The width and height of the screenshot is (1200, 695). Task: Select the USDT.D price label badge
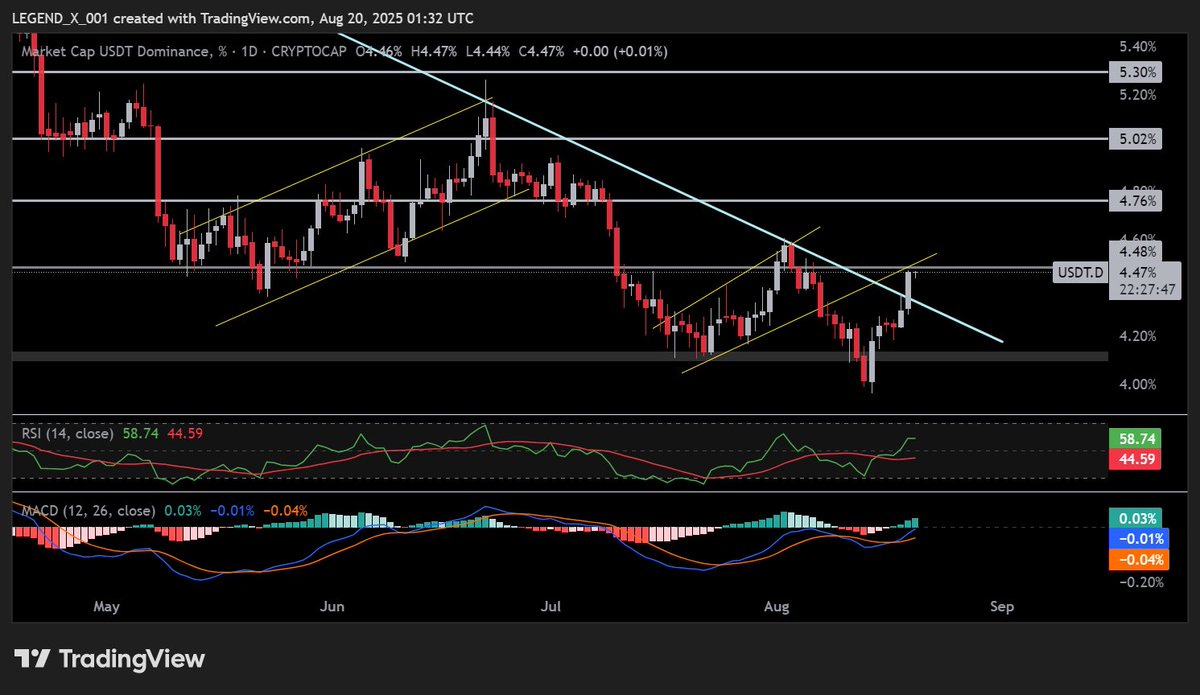click(1079, 271)
